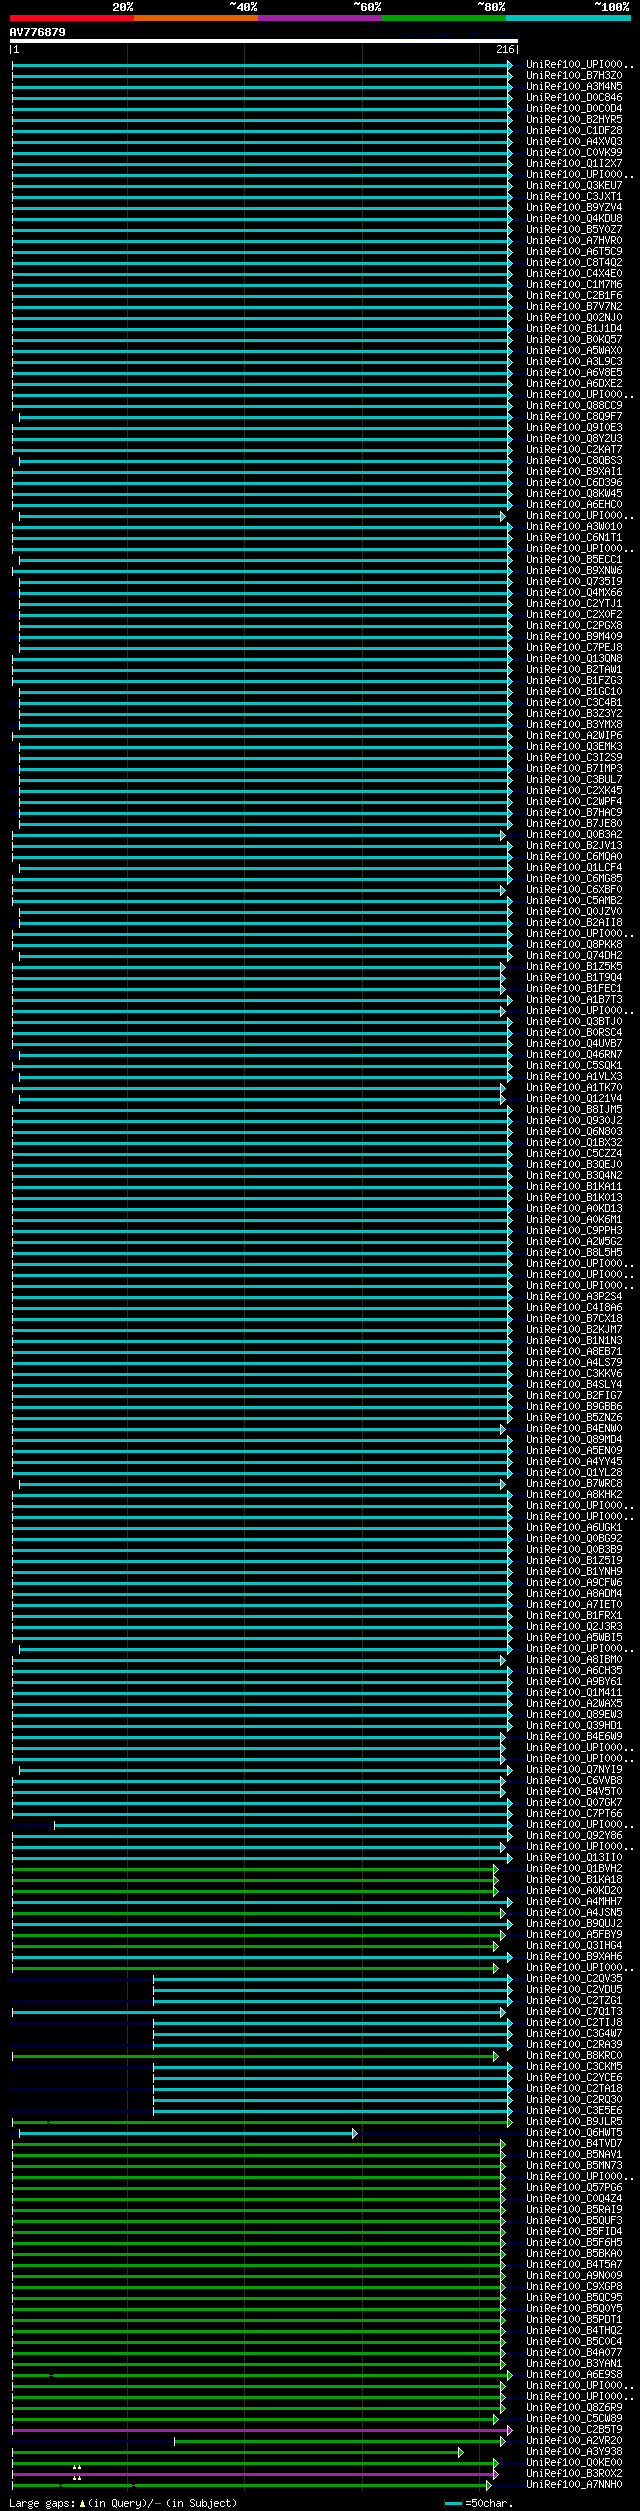Image resolution: width=640 pixels, height=2511 pixels.
Task: Open hit UniRef100_B2HYR5
Action: pyautogui.click(x=574, y=119)
